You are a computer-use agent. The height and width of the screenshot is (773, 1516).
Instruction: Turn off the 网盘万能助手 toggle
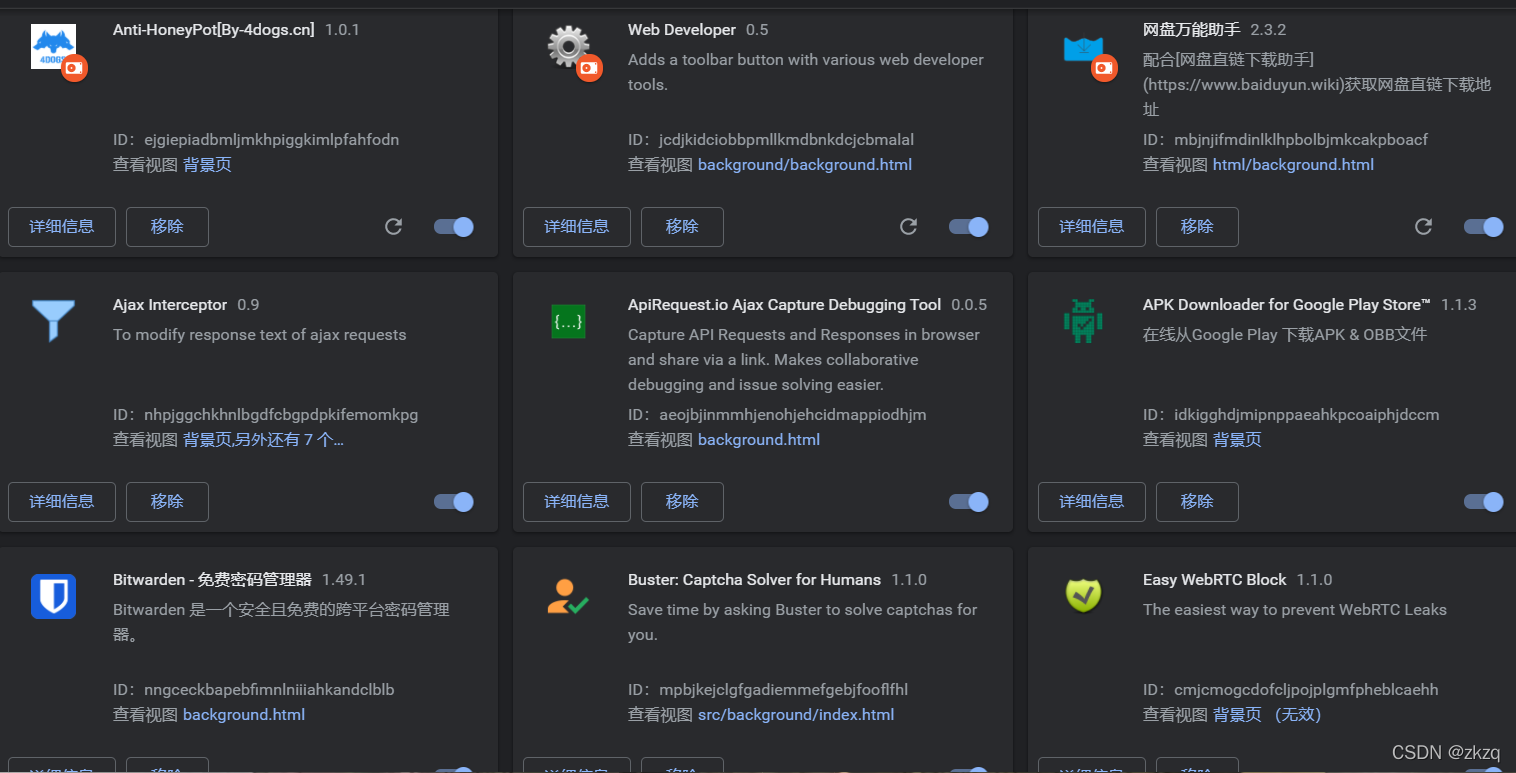tap(1484, 227)
